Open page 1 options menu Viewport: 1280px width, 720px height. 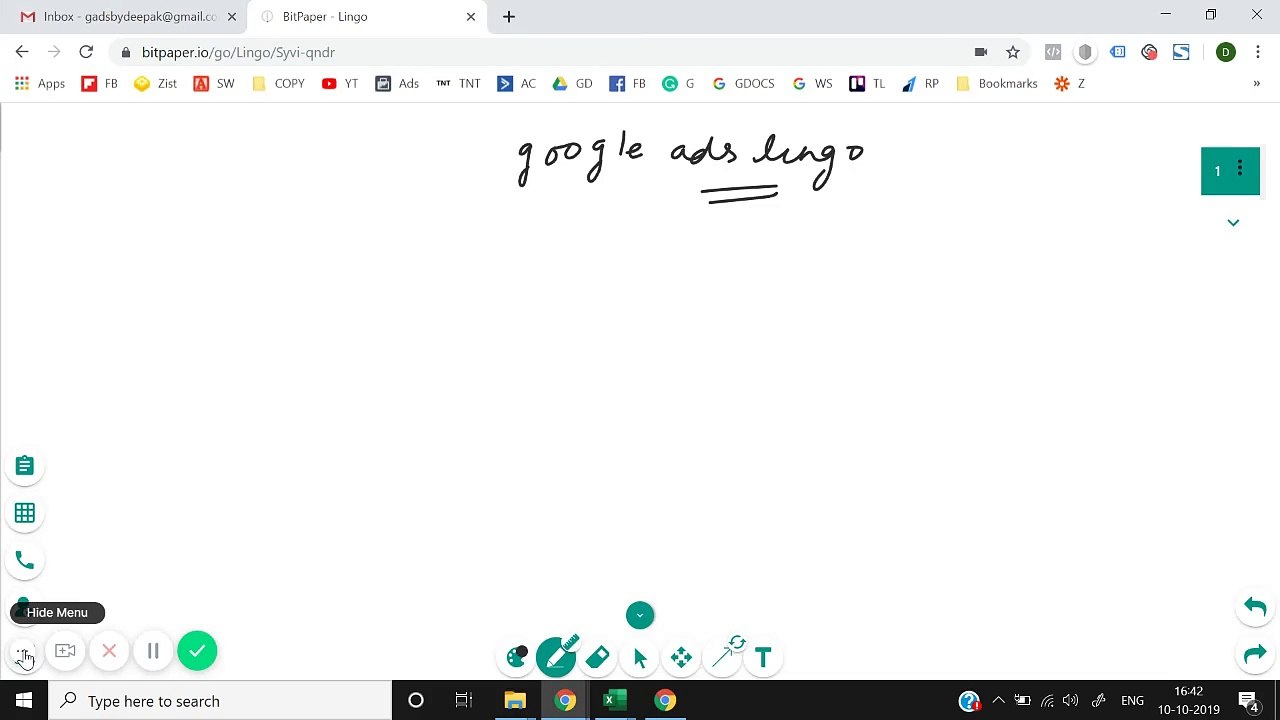coord(1240,168)
